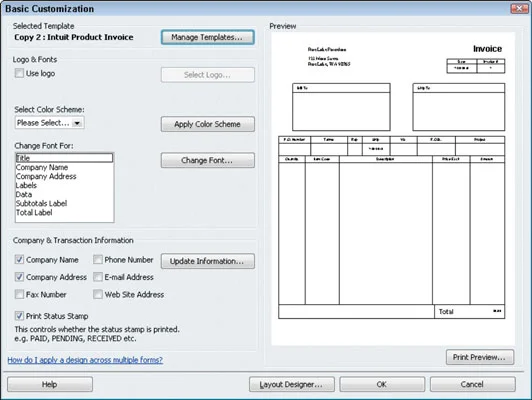Uncheck the Company Name checkbox
532x400 pixels.
tap(19, 260)
